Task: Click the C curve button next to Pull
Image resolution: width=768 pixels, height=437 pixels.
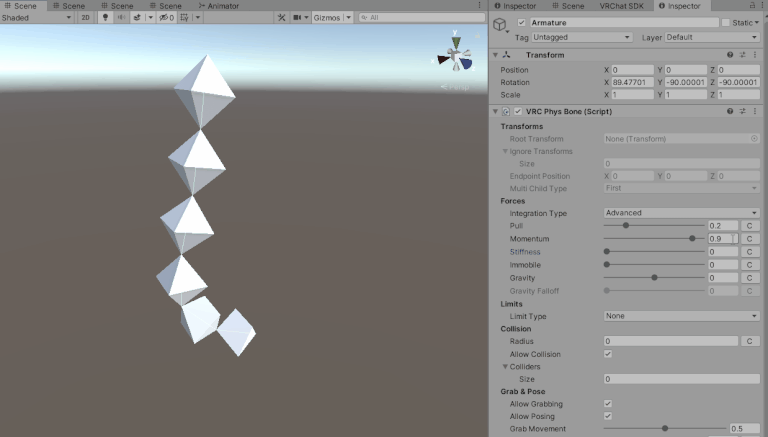Action: click(x=749, y=226)
